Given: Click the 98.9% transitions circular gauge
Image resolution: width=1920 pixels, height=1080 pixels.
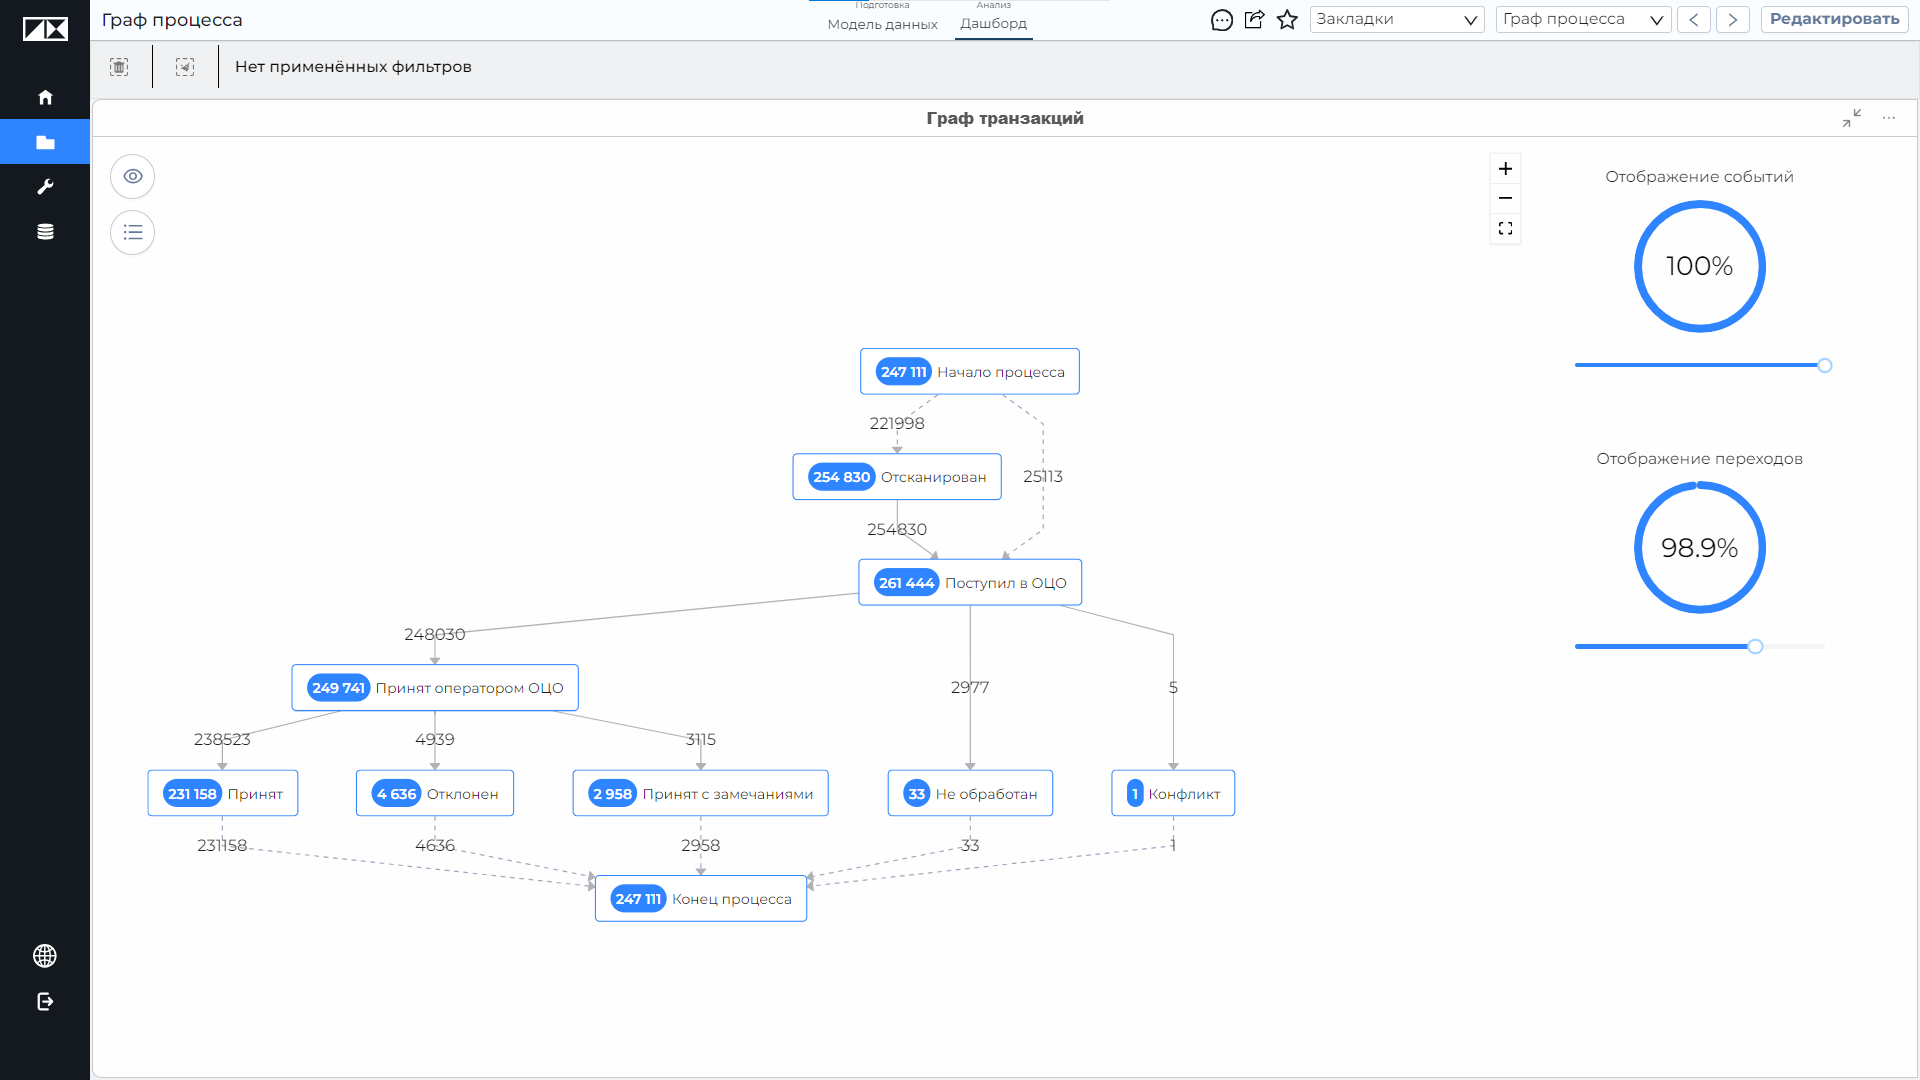Looking at the screenshot, I should [x=1700, y=548].
